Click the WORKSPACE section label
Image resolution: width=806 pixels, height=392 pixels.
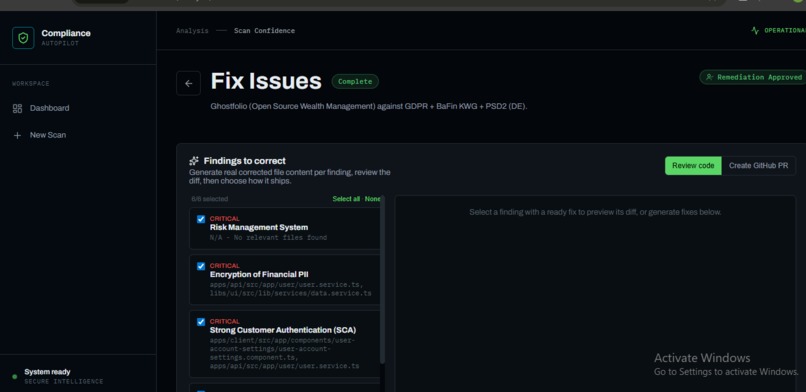click(31, 84)
